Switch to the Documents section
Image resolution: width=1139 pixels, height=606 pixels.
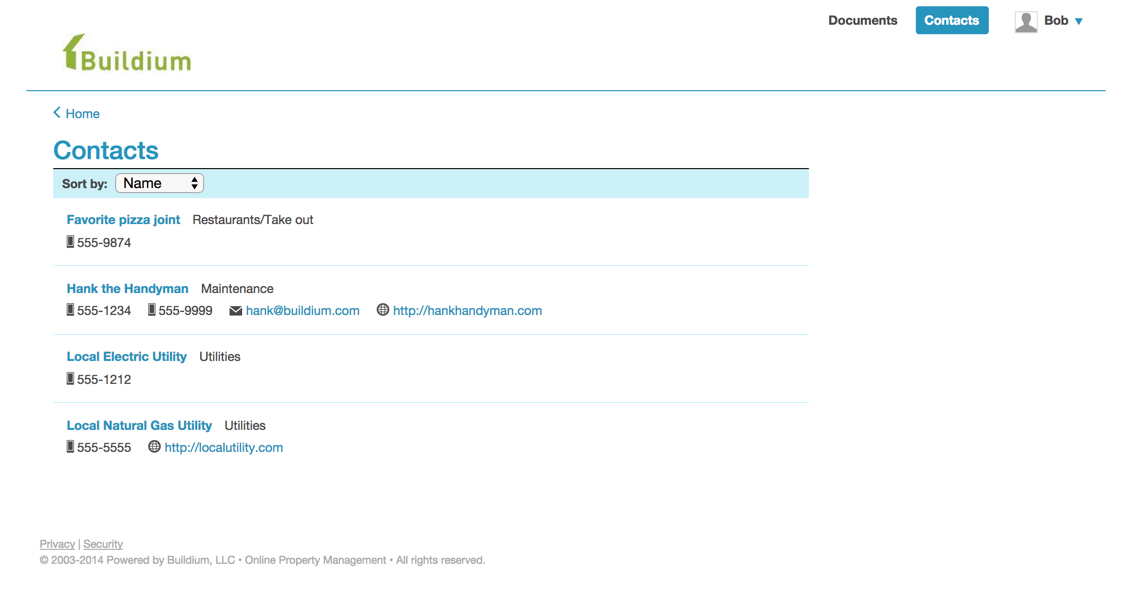click(x=861, y=20)
